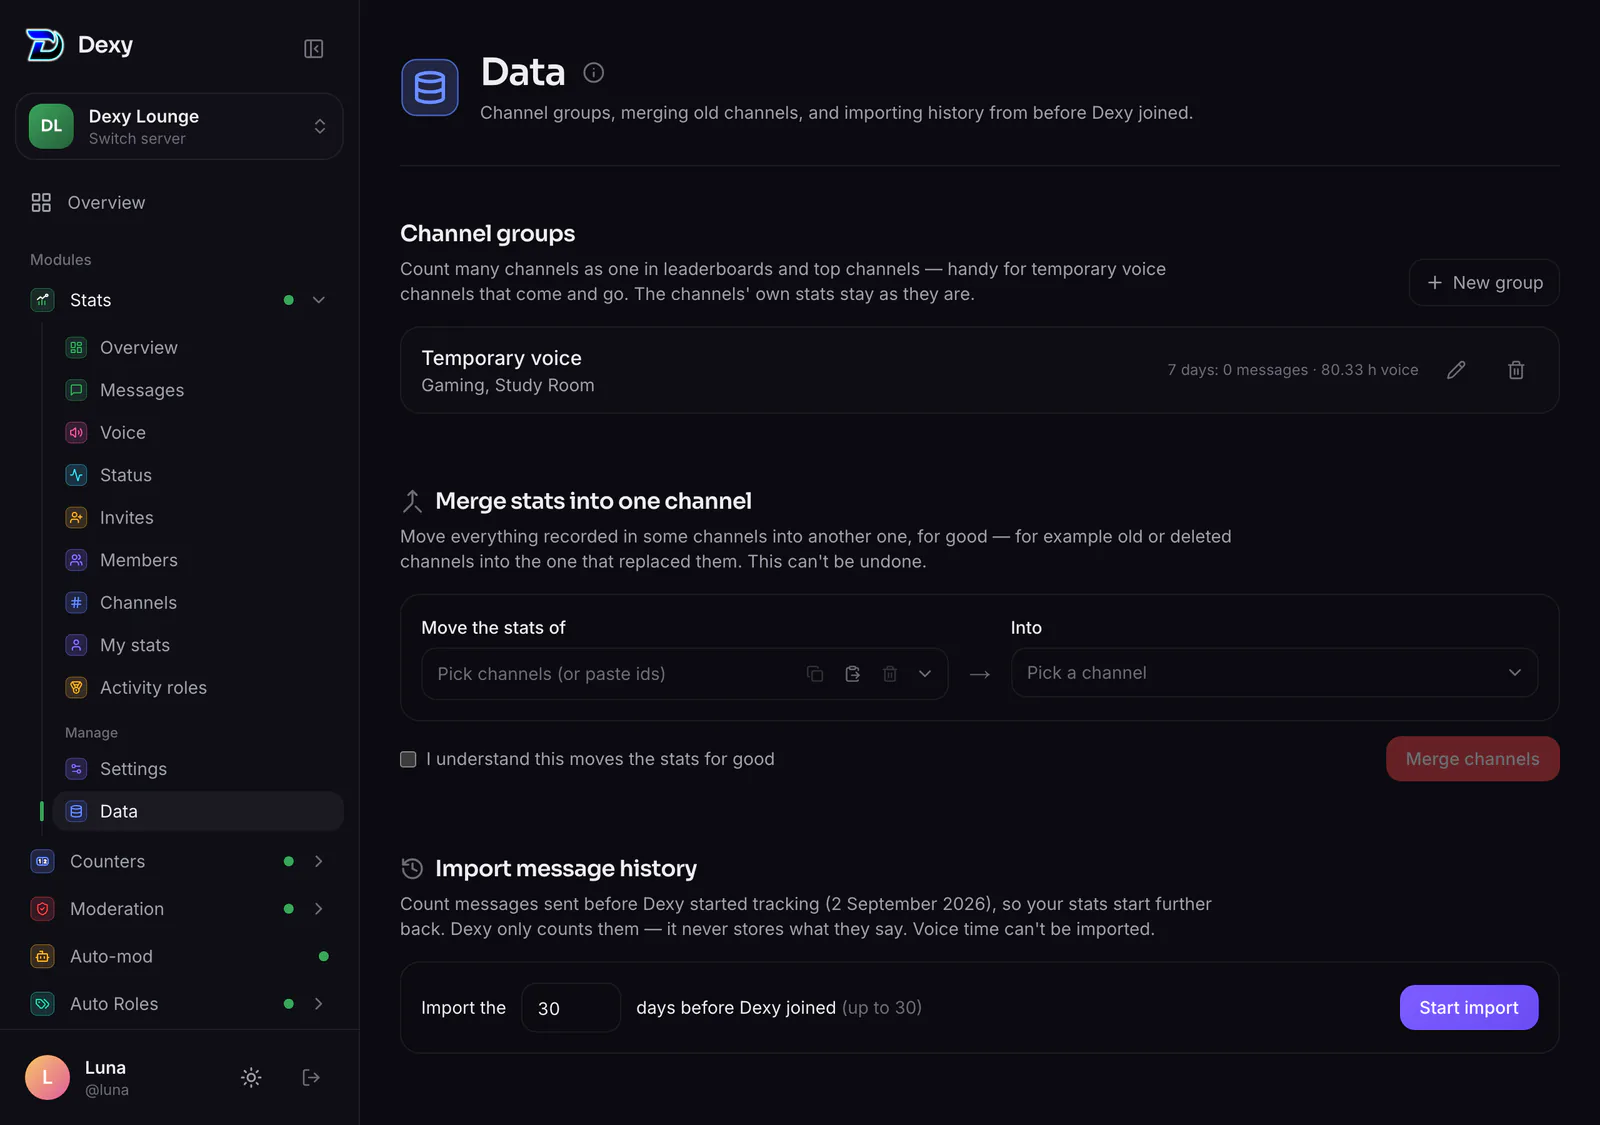Delete the Temporary voice group

pyautogui.click(x=1516, y=370)
